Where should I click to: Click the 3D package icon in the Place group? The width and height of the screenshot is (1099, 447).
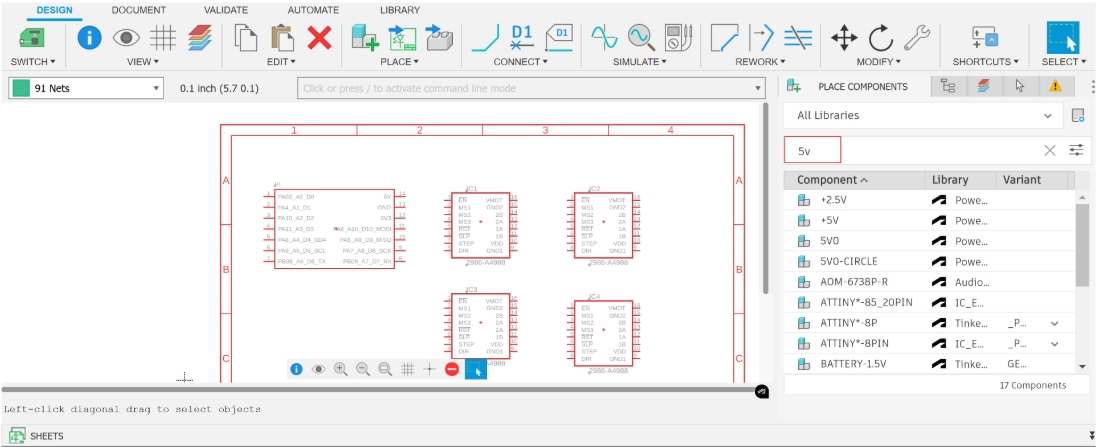point(439,37)
